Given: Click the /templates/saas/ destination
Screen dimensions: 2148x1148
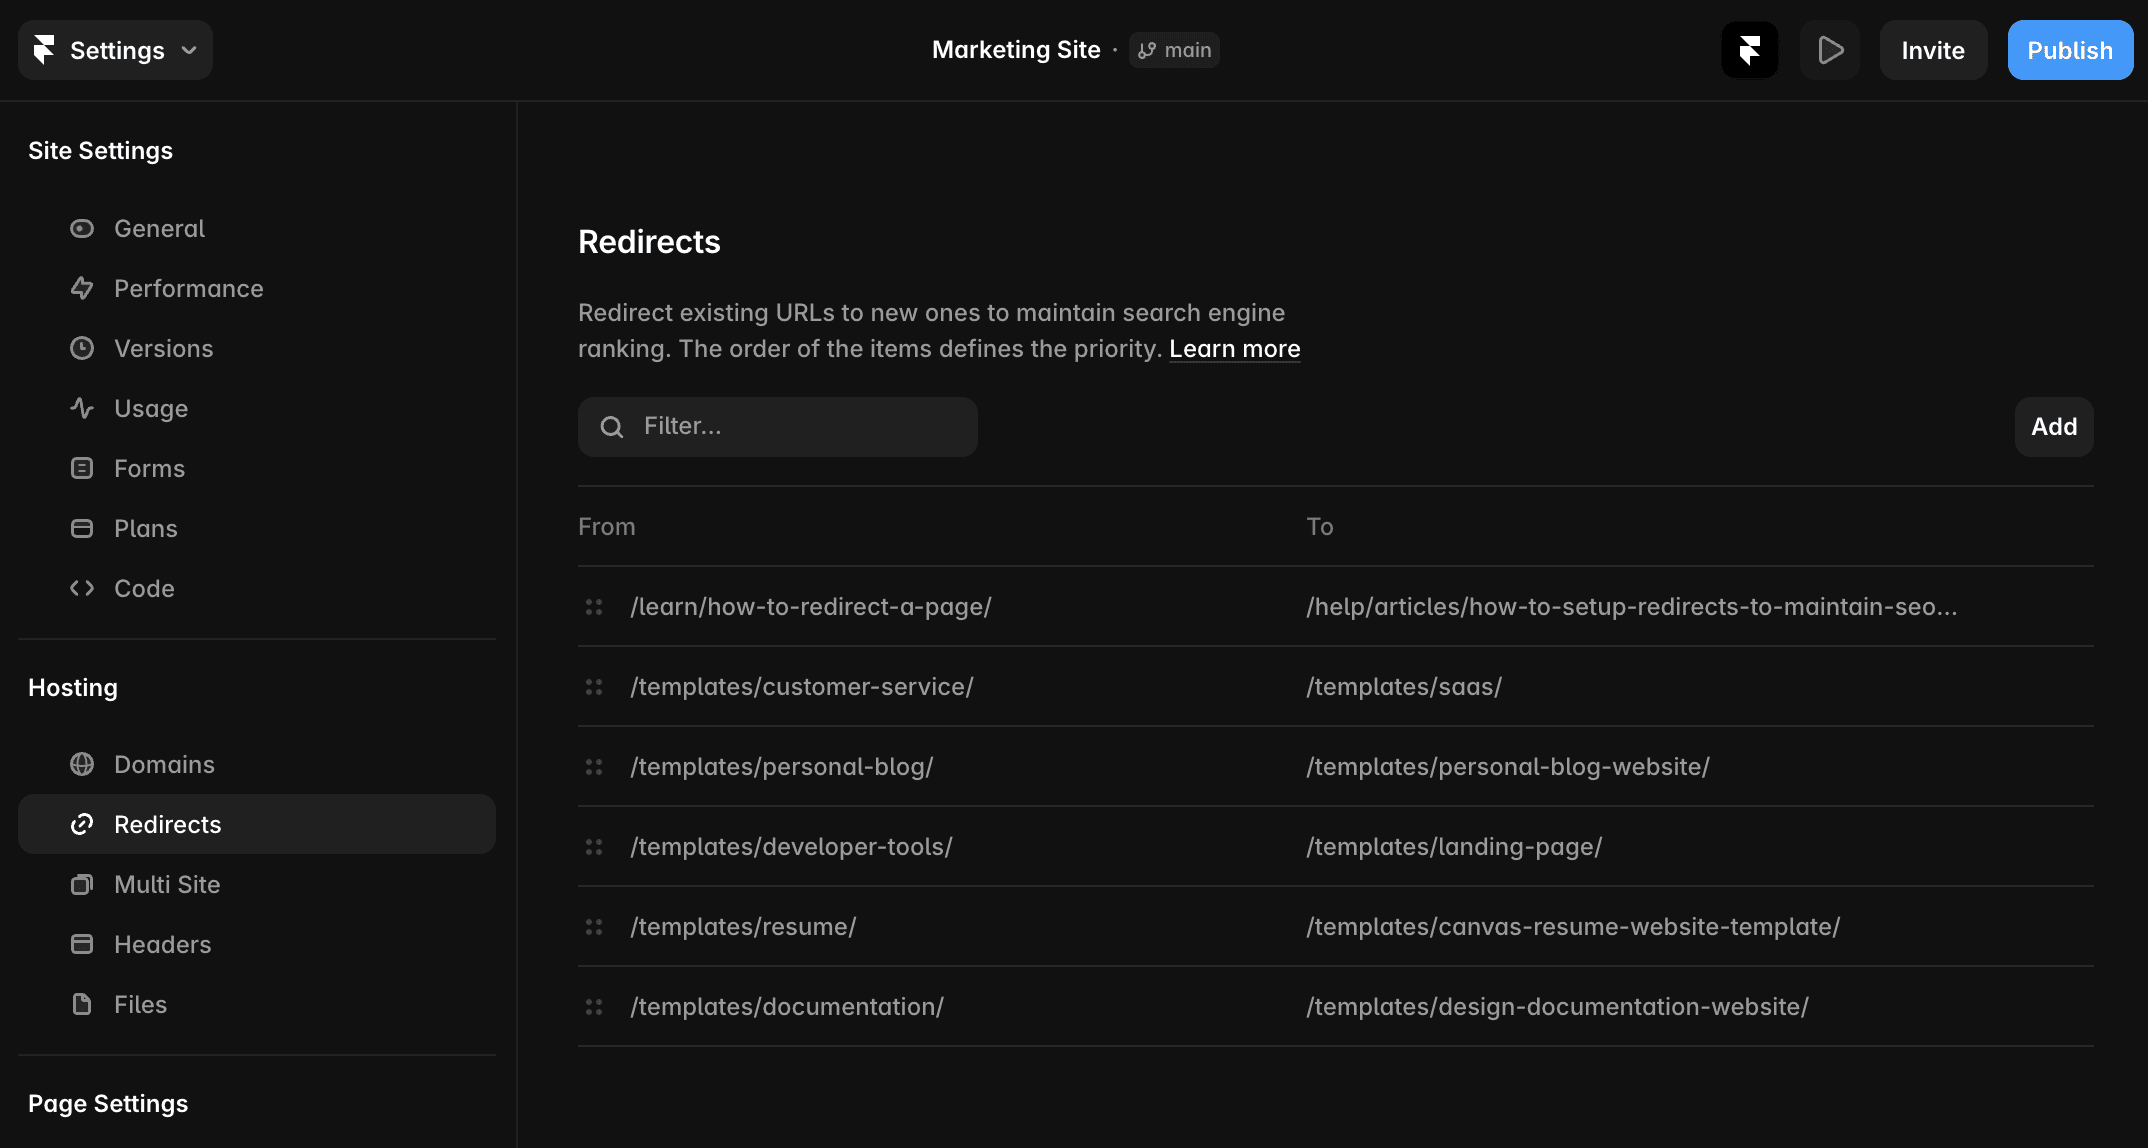Looking at the screenshot, I should coord(1404,687).
